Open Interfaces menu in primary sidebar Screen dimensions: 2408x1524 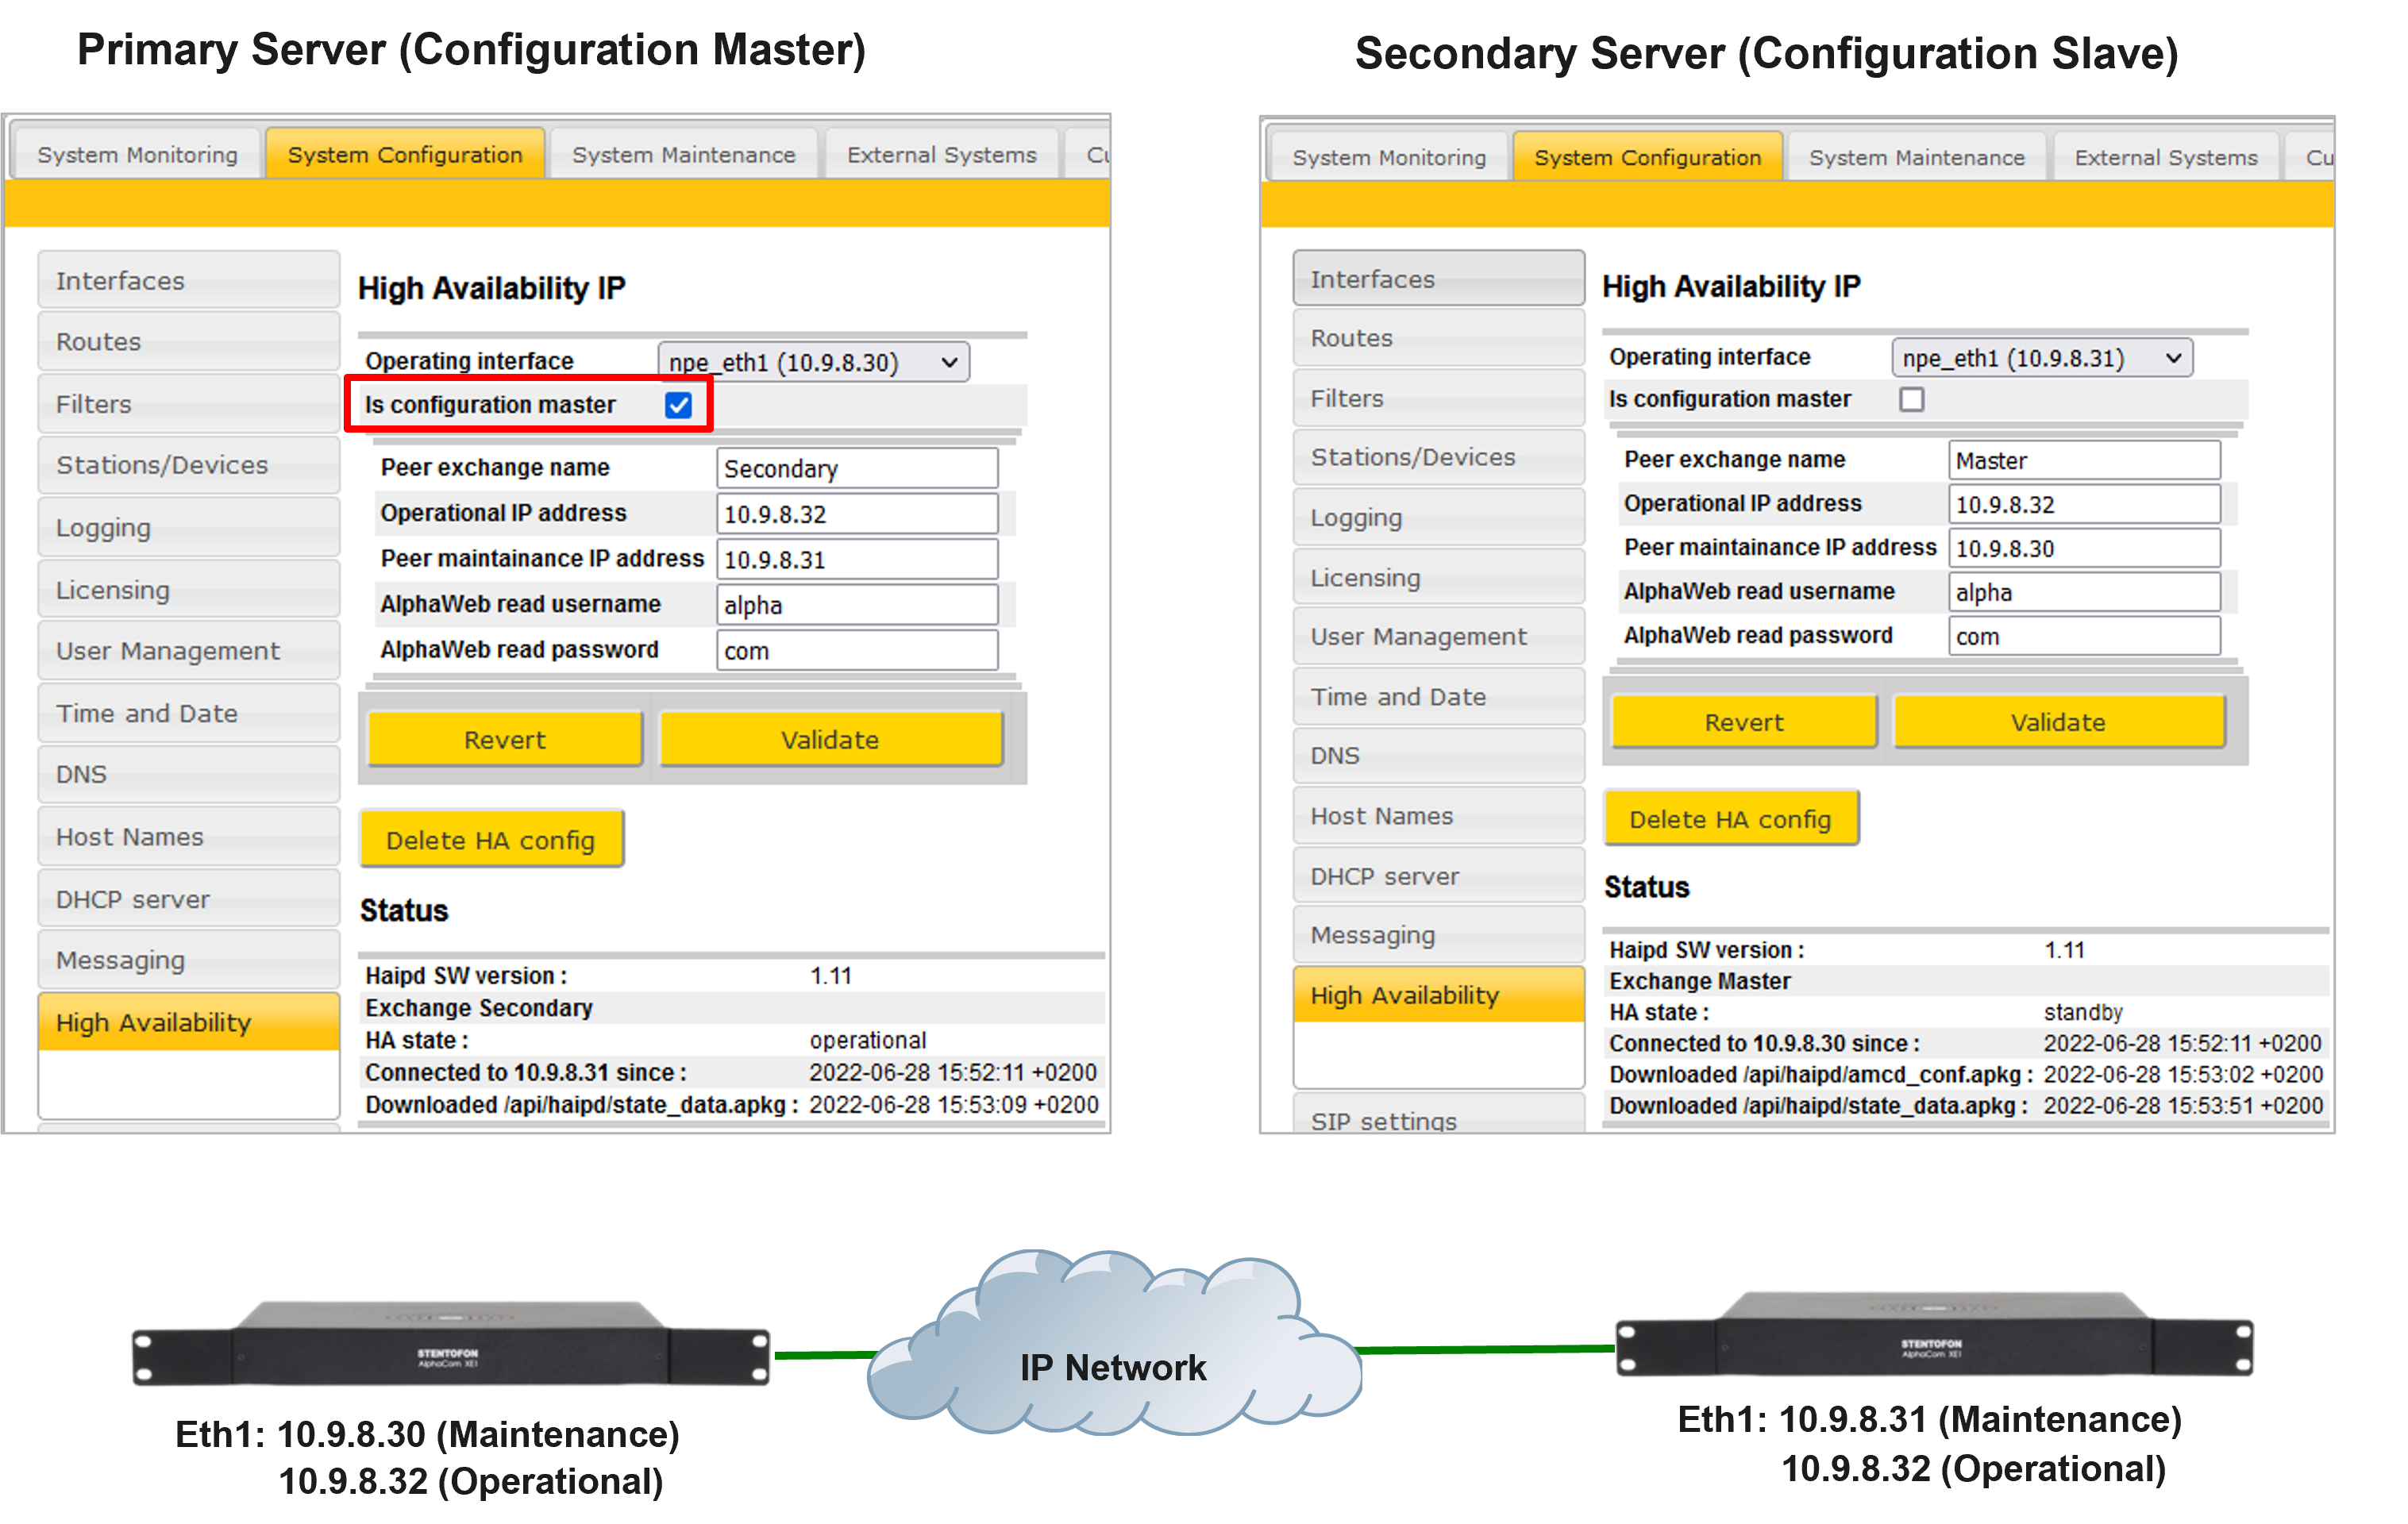coord(188,281)
